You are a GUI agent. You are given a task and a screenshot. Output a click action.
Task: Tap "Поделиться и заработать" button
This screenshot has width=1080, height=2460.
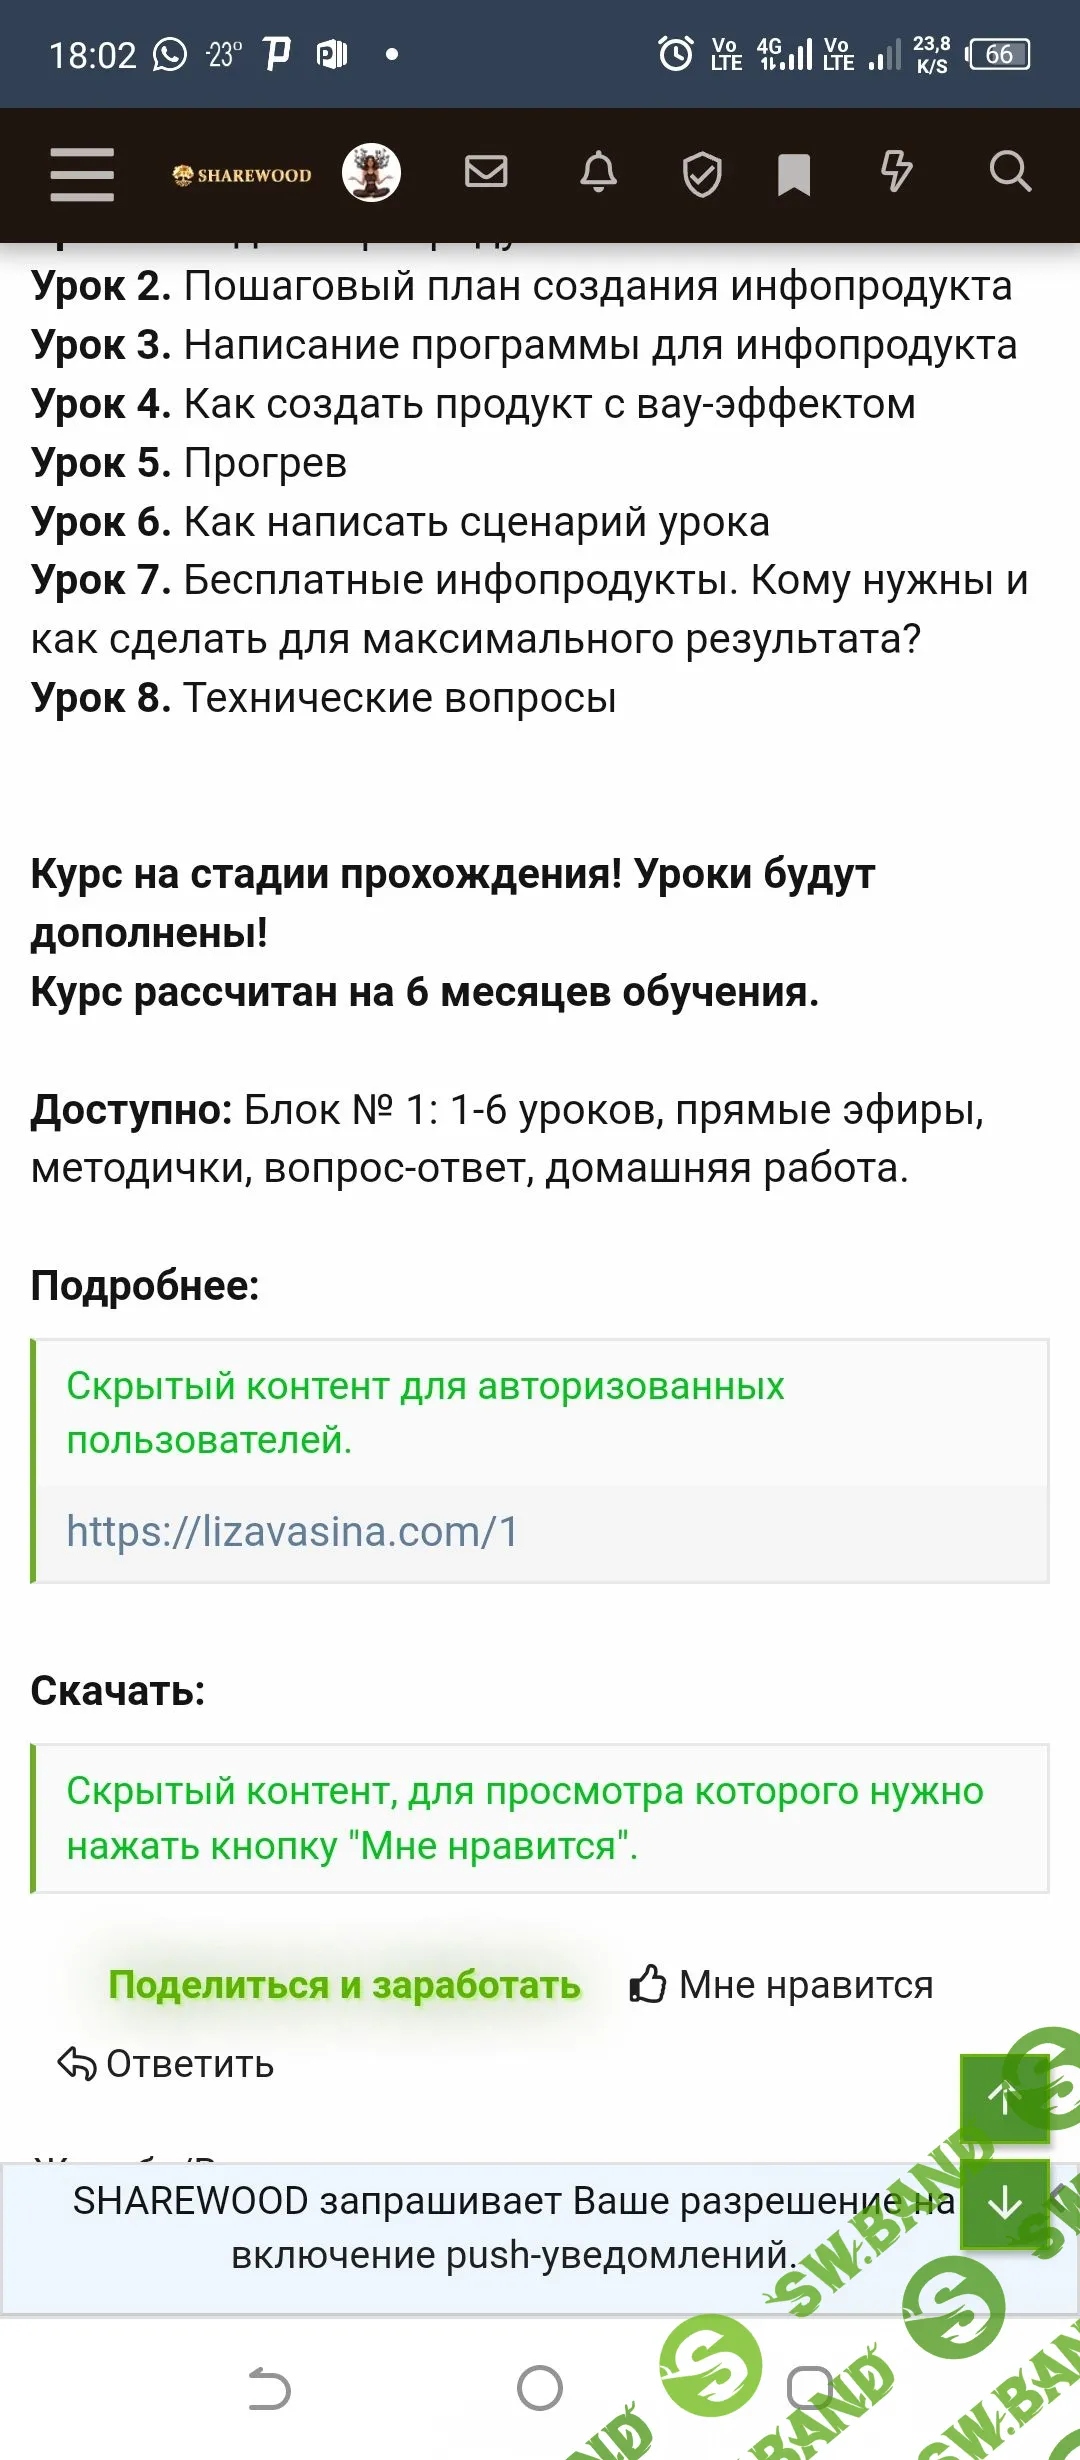[x=344, y=1985]
